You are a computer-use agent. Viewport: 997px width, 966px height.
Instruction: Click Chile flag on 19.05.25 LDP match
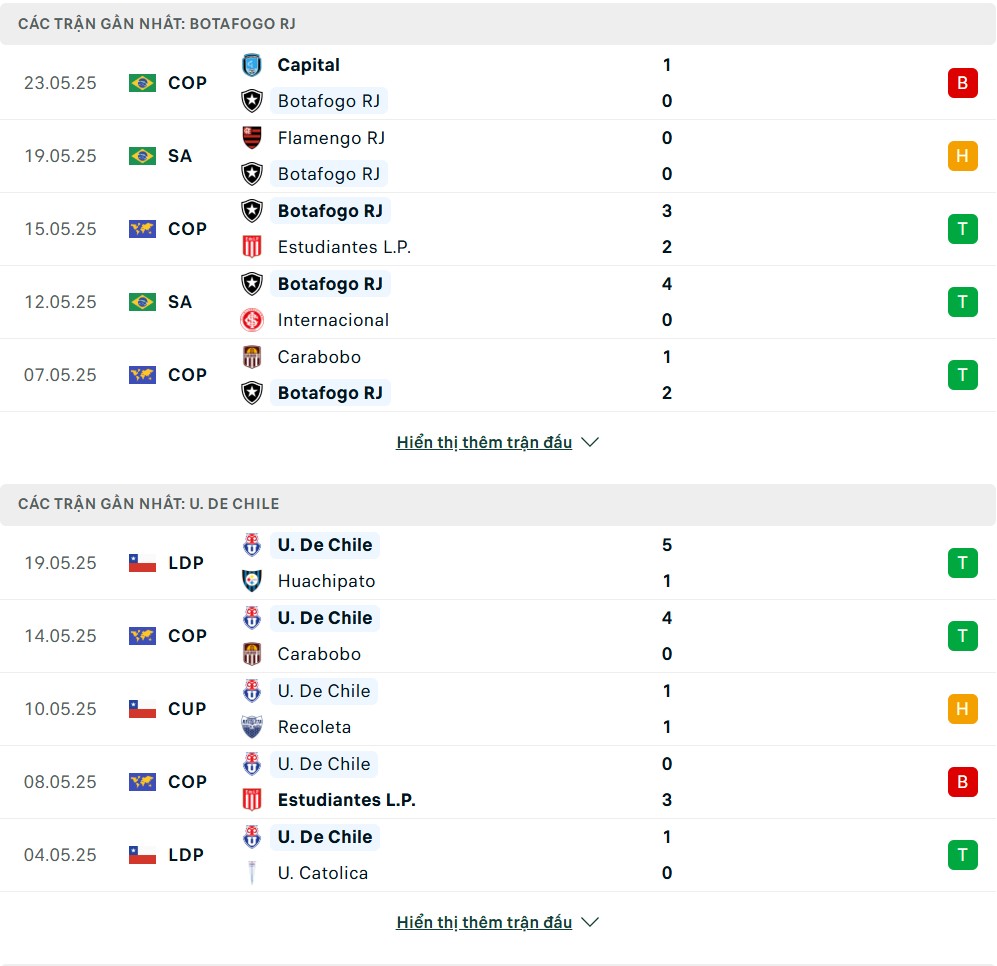142,563
